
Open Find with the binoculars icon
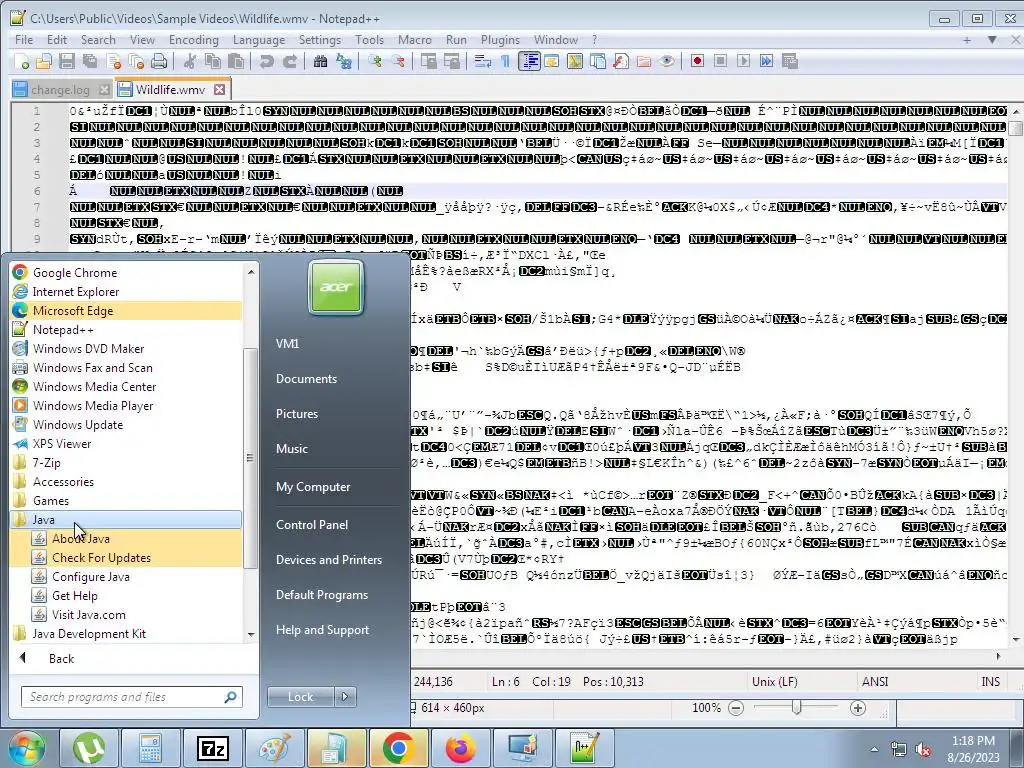tap(320, 61)
